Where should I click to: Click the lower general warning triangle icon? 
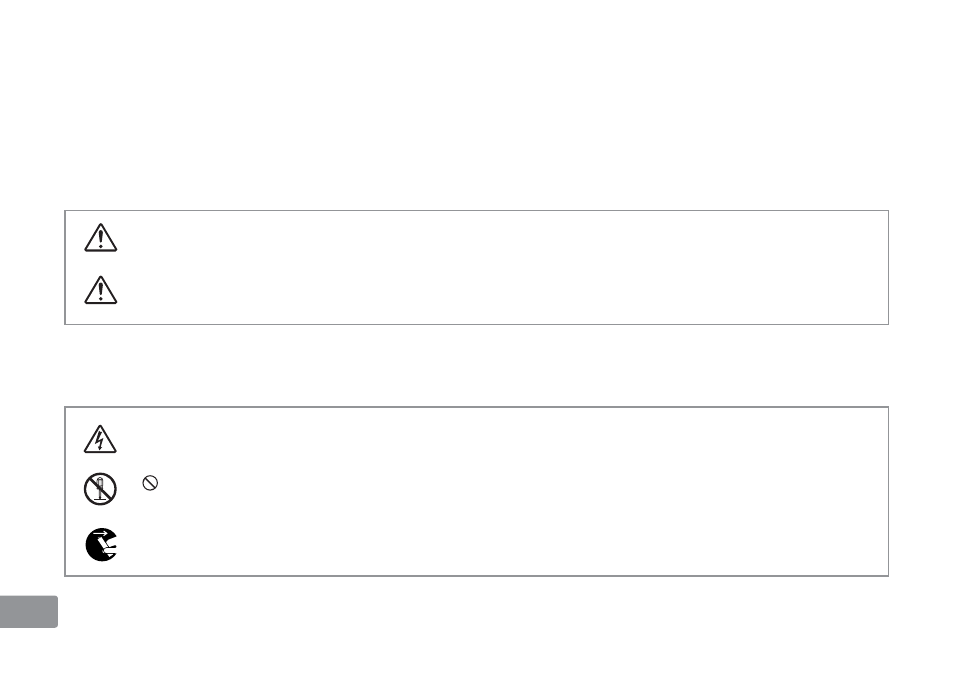(x=100, y=290)
